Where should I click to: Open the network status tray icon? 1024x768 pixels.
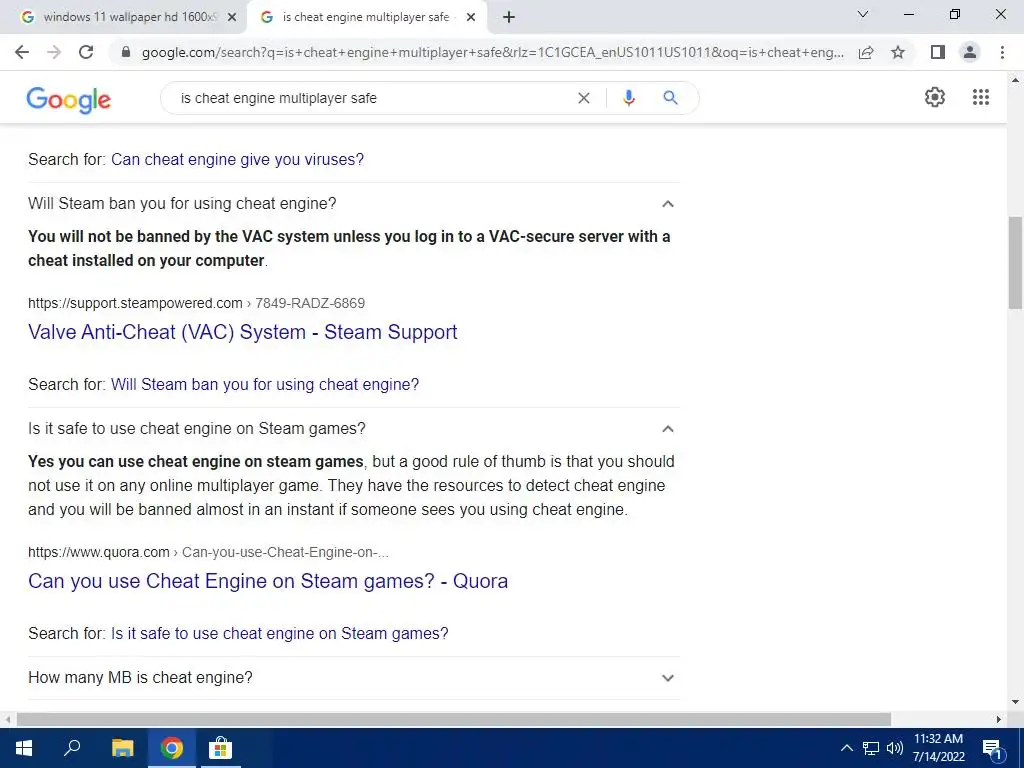pos(871,748)
